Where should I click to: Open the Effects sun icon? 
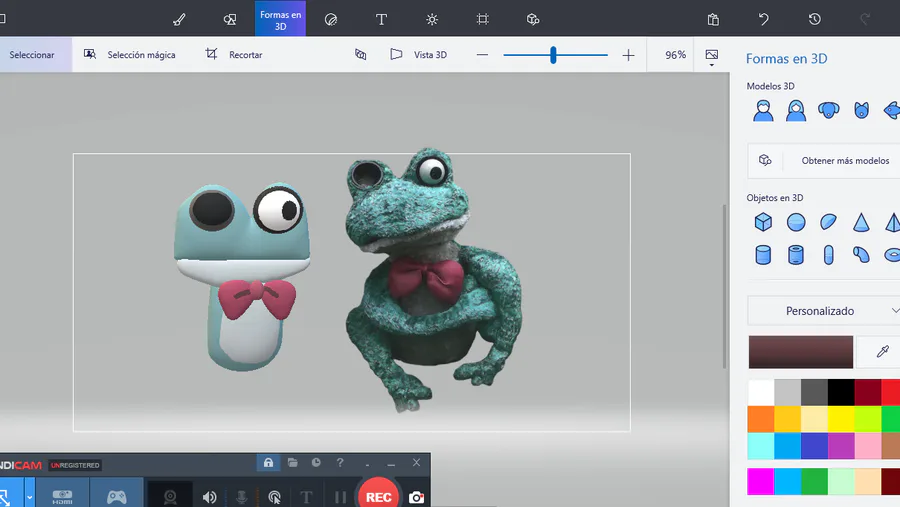click(432, 19)
